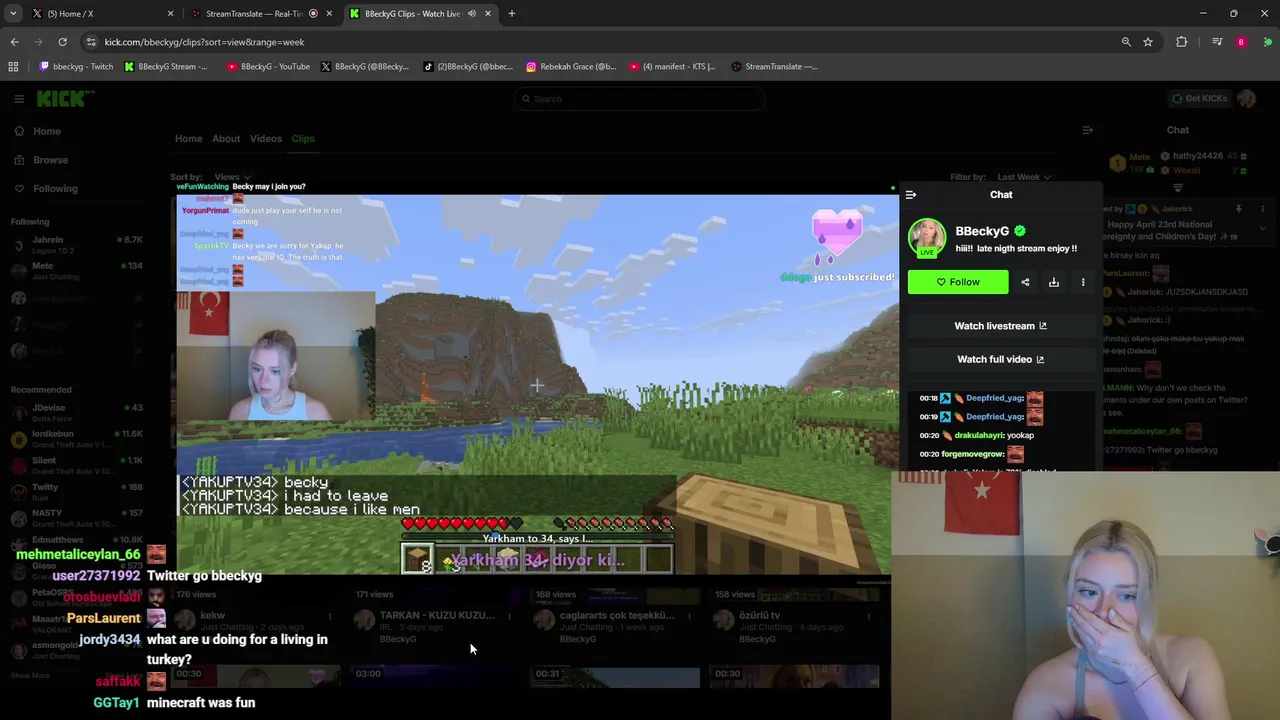Go back in browser history
Screen dimensions: 1280x720
click(x=14, y=42)
